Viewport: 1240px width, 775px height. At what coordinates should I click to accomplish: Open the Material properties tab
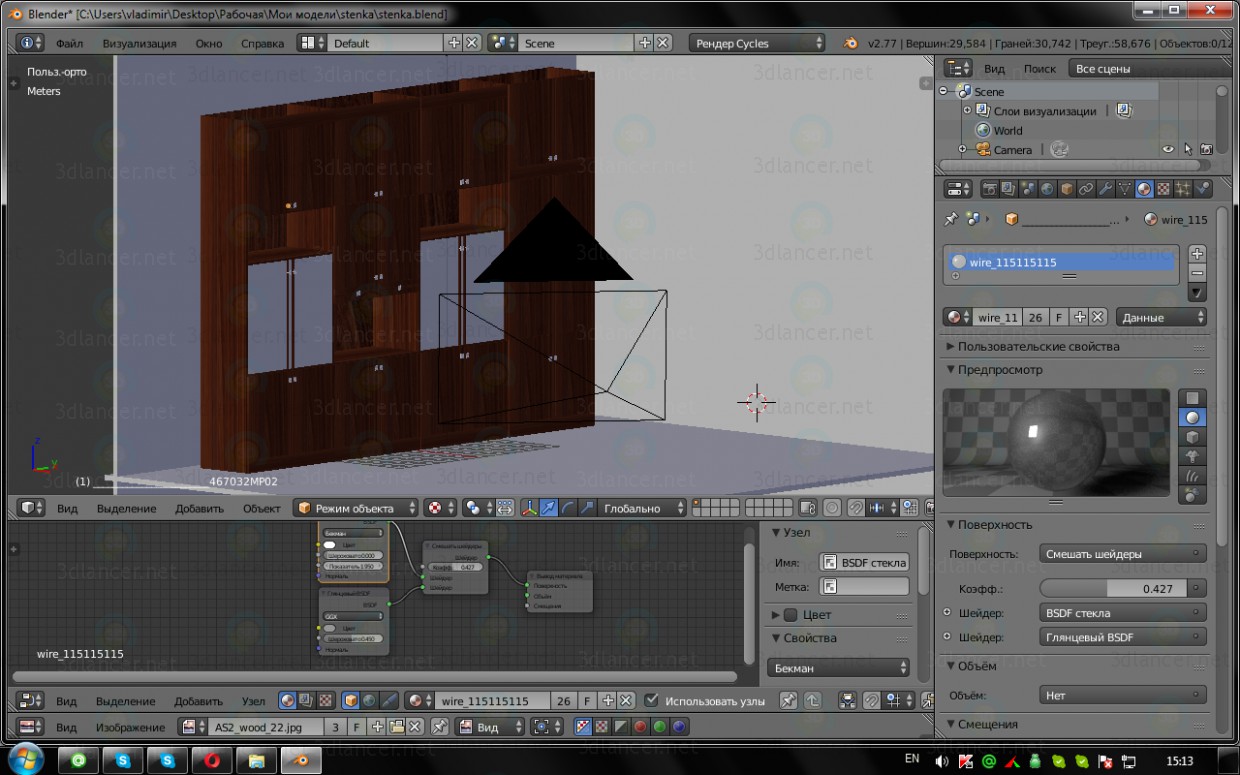[1144, 189]
